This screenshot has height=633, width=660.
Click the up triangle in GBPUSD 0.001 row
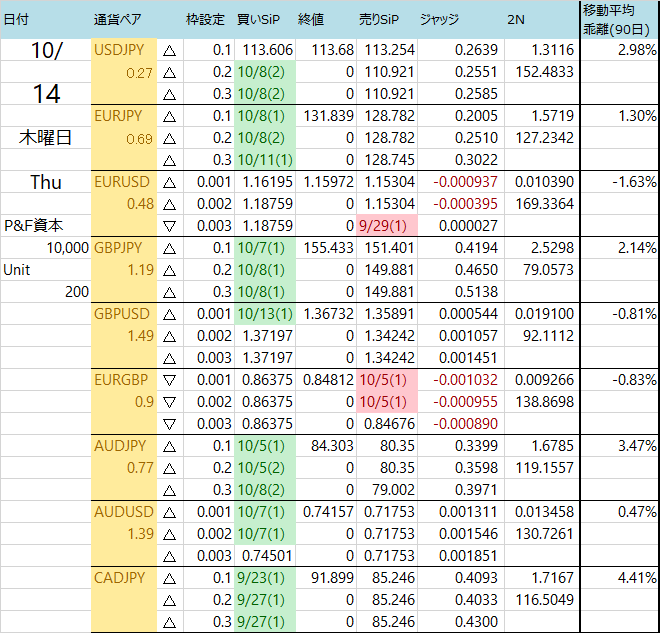pyautogui.click(x=169, y=314)
